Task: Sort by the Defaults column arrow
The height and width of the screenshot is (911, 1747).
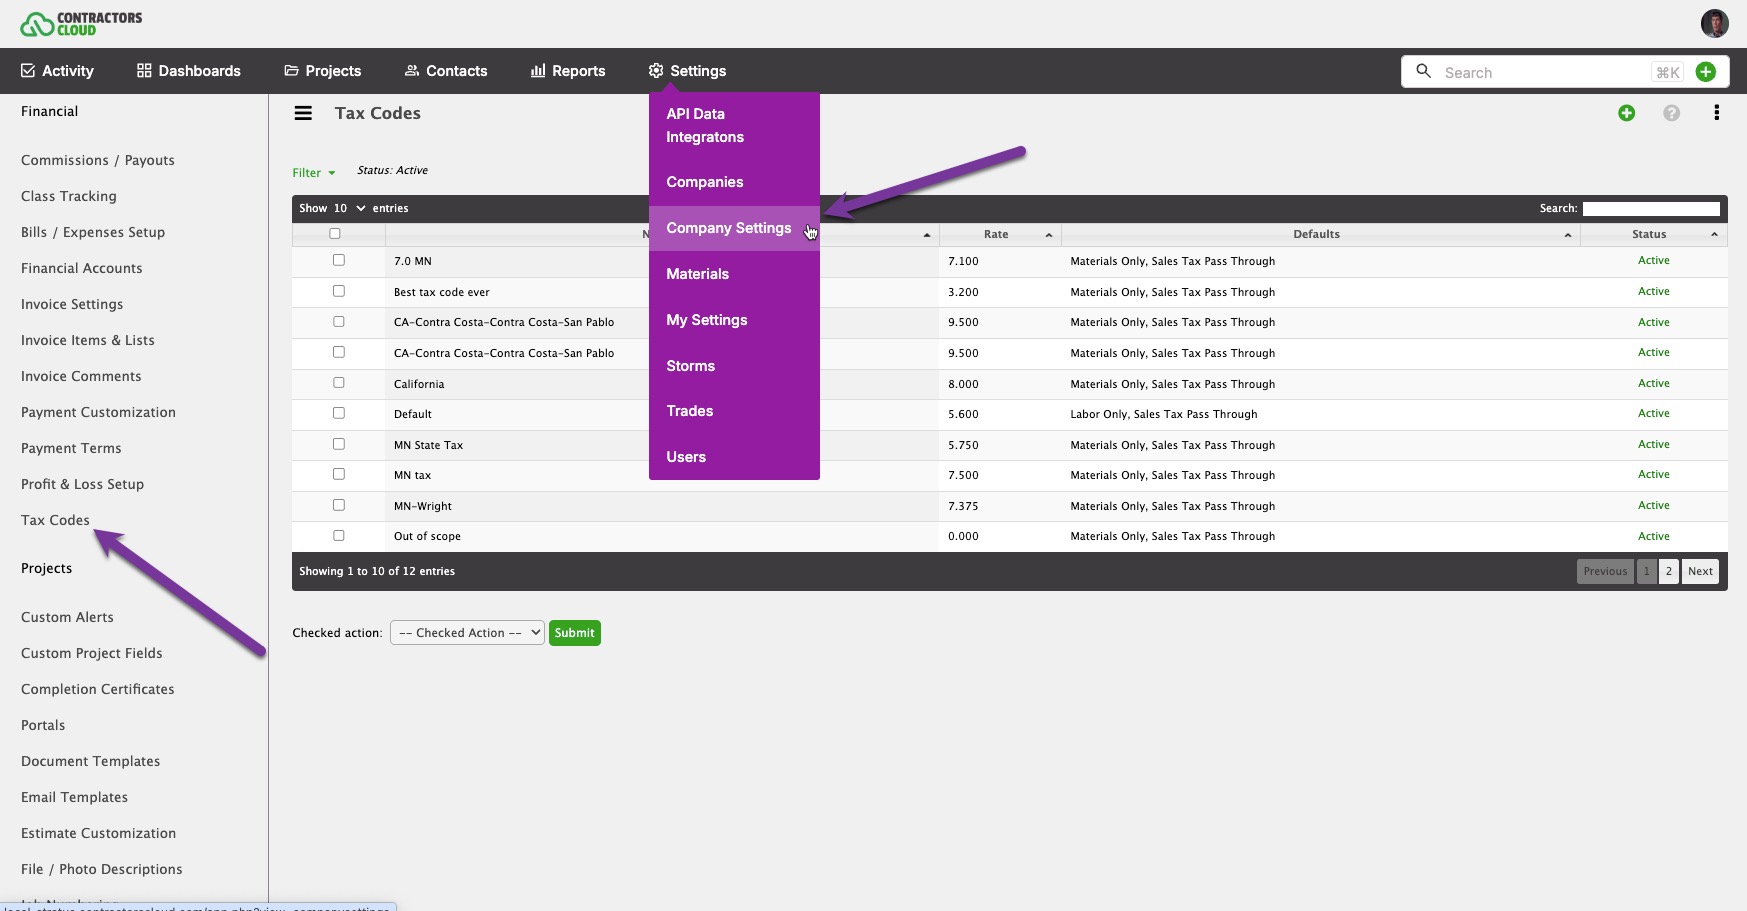Action: (1567, 235)
